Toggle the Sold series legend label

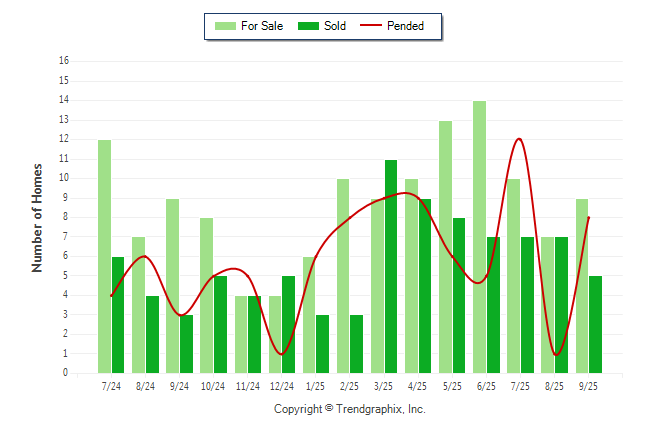point(335,26)
